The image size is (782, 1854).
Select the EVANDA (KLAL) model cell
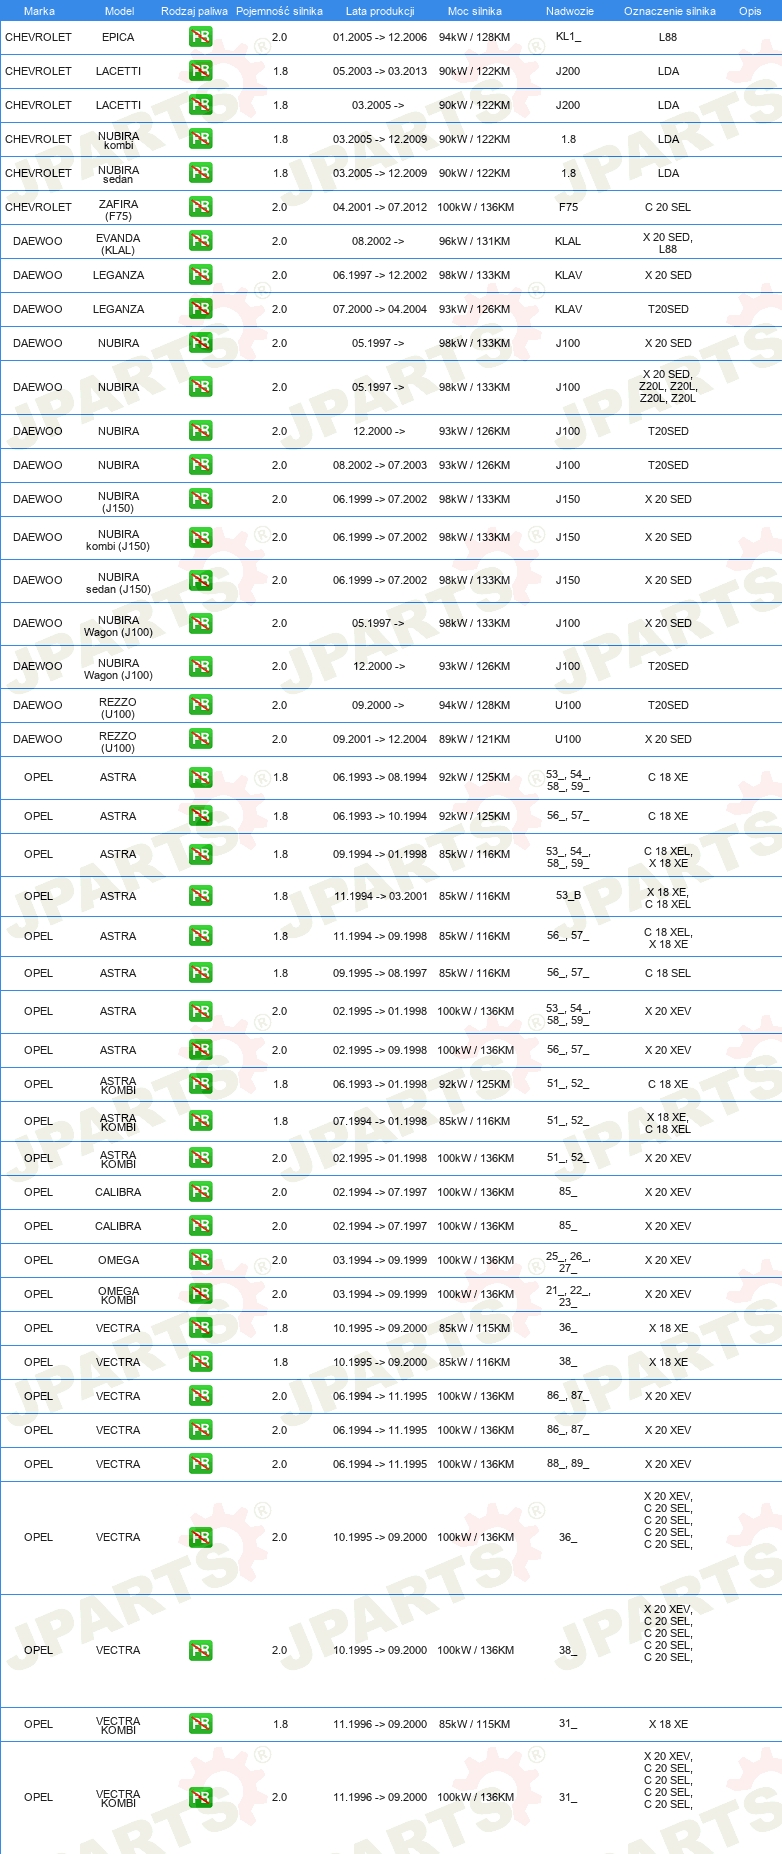tap(118, 244)
